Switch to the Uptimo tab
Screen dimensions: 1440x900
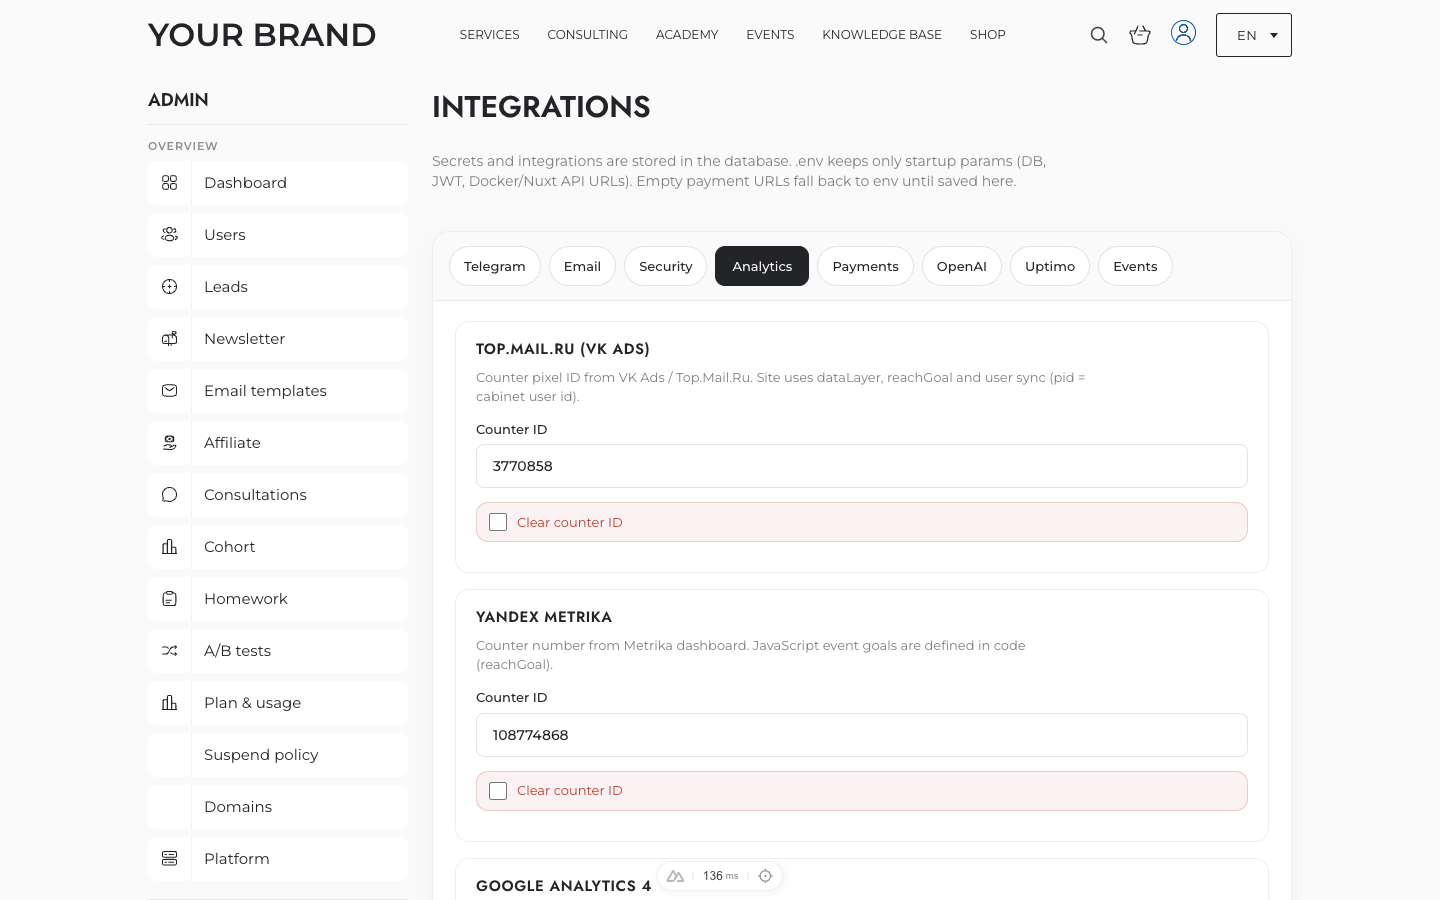[x=1050, y=266]
